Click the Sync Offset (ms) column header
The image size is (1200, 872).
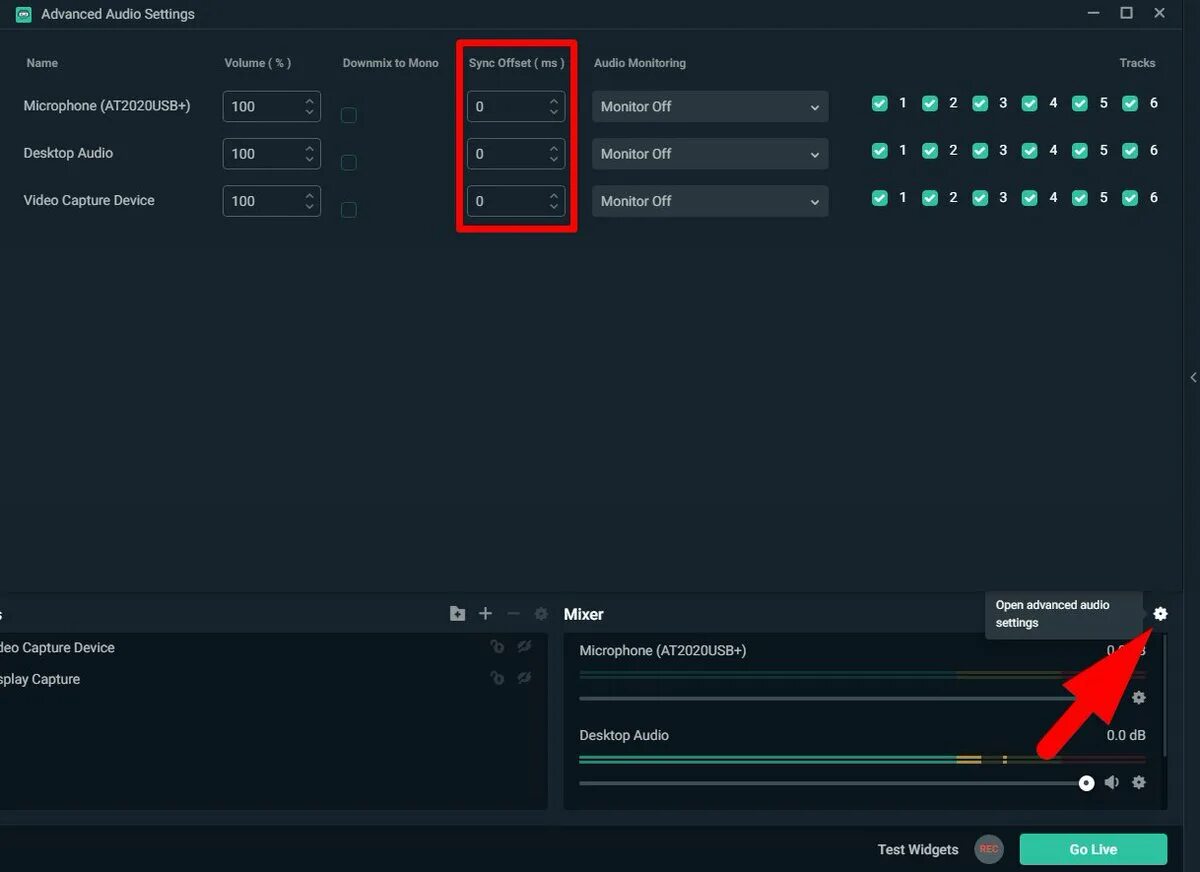[x=517, y=63]
